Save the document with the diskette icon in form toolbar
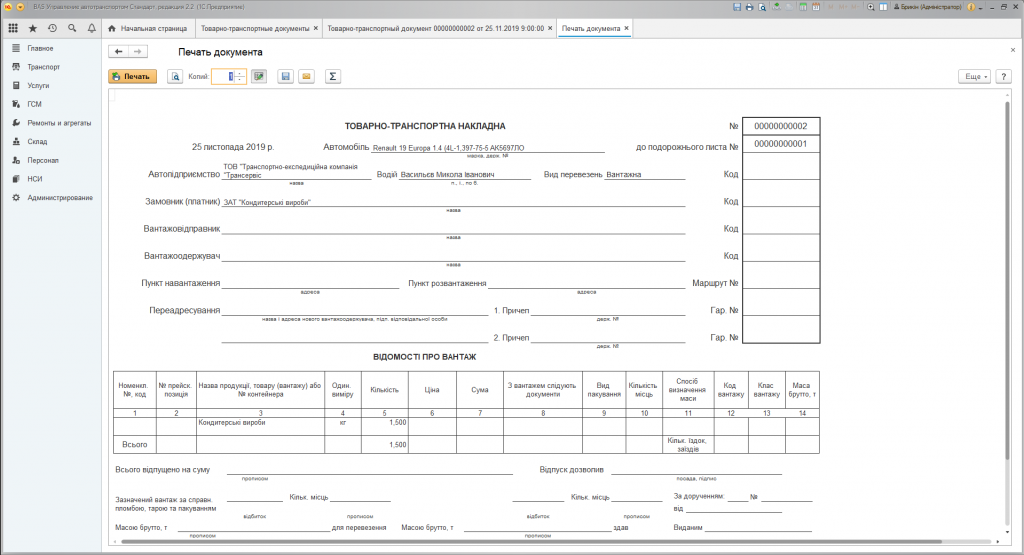The width and height of the screenshot is (1024, 555). coord(285,76)
